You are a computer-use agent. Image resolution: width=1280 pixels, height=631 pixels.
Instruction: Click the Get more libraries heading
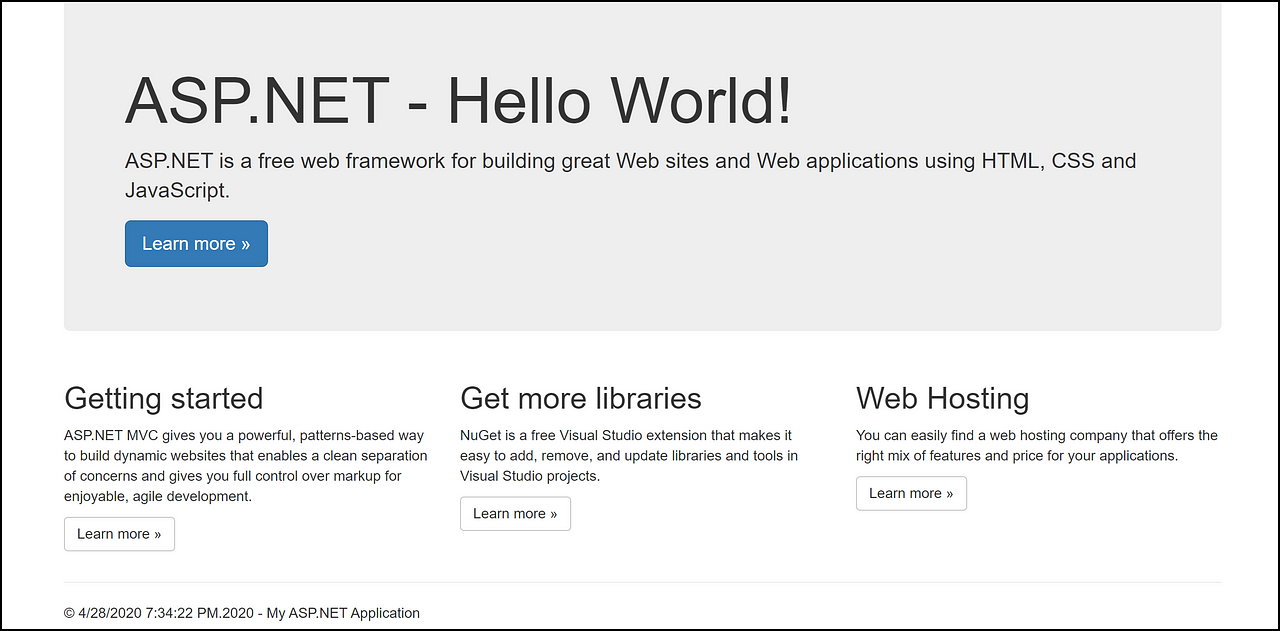coord(581,398)
